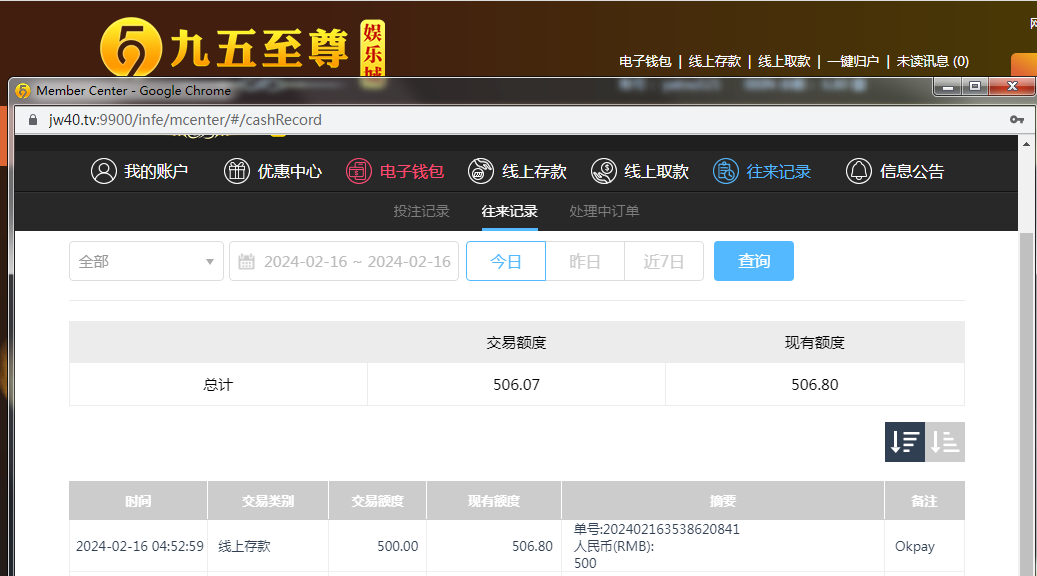Click 未读讯息 (0) link in header
Screen dimensions: 1037x576
[x=933, y=62]
